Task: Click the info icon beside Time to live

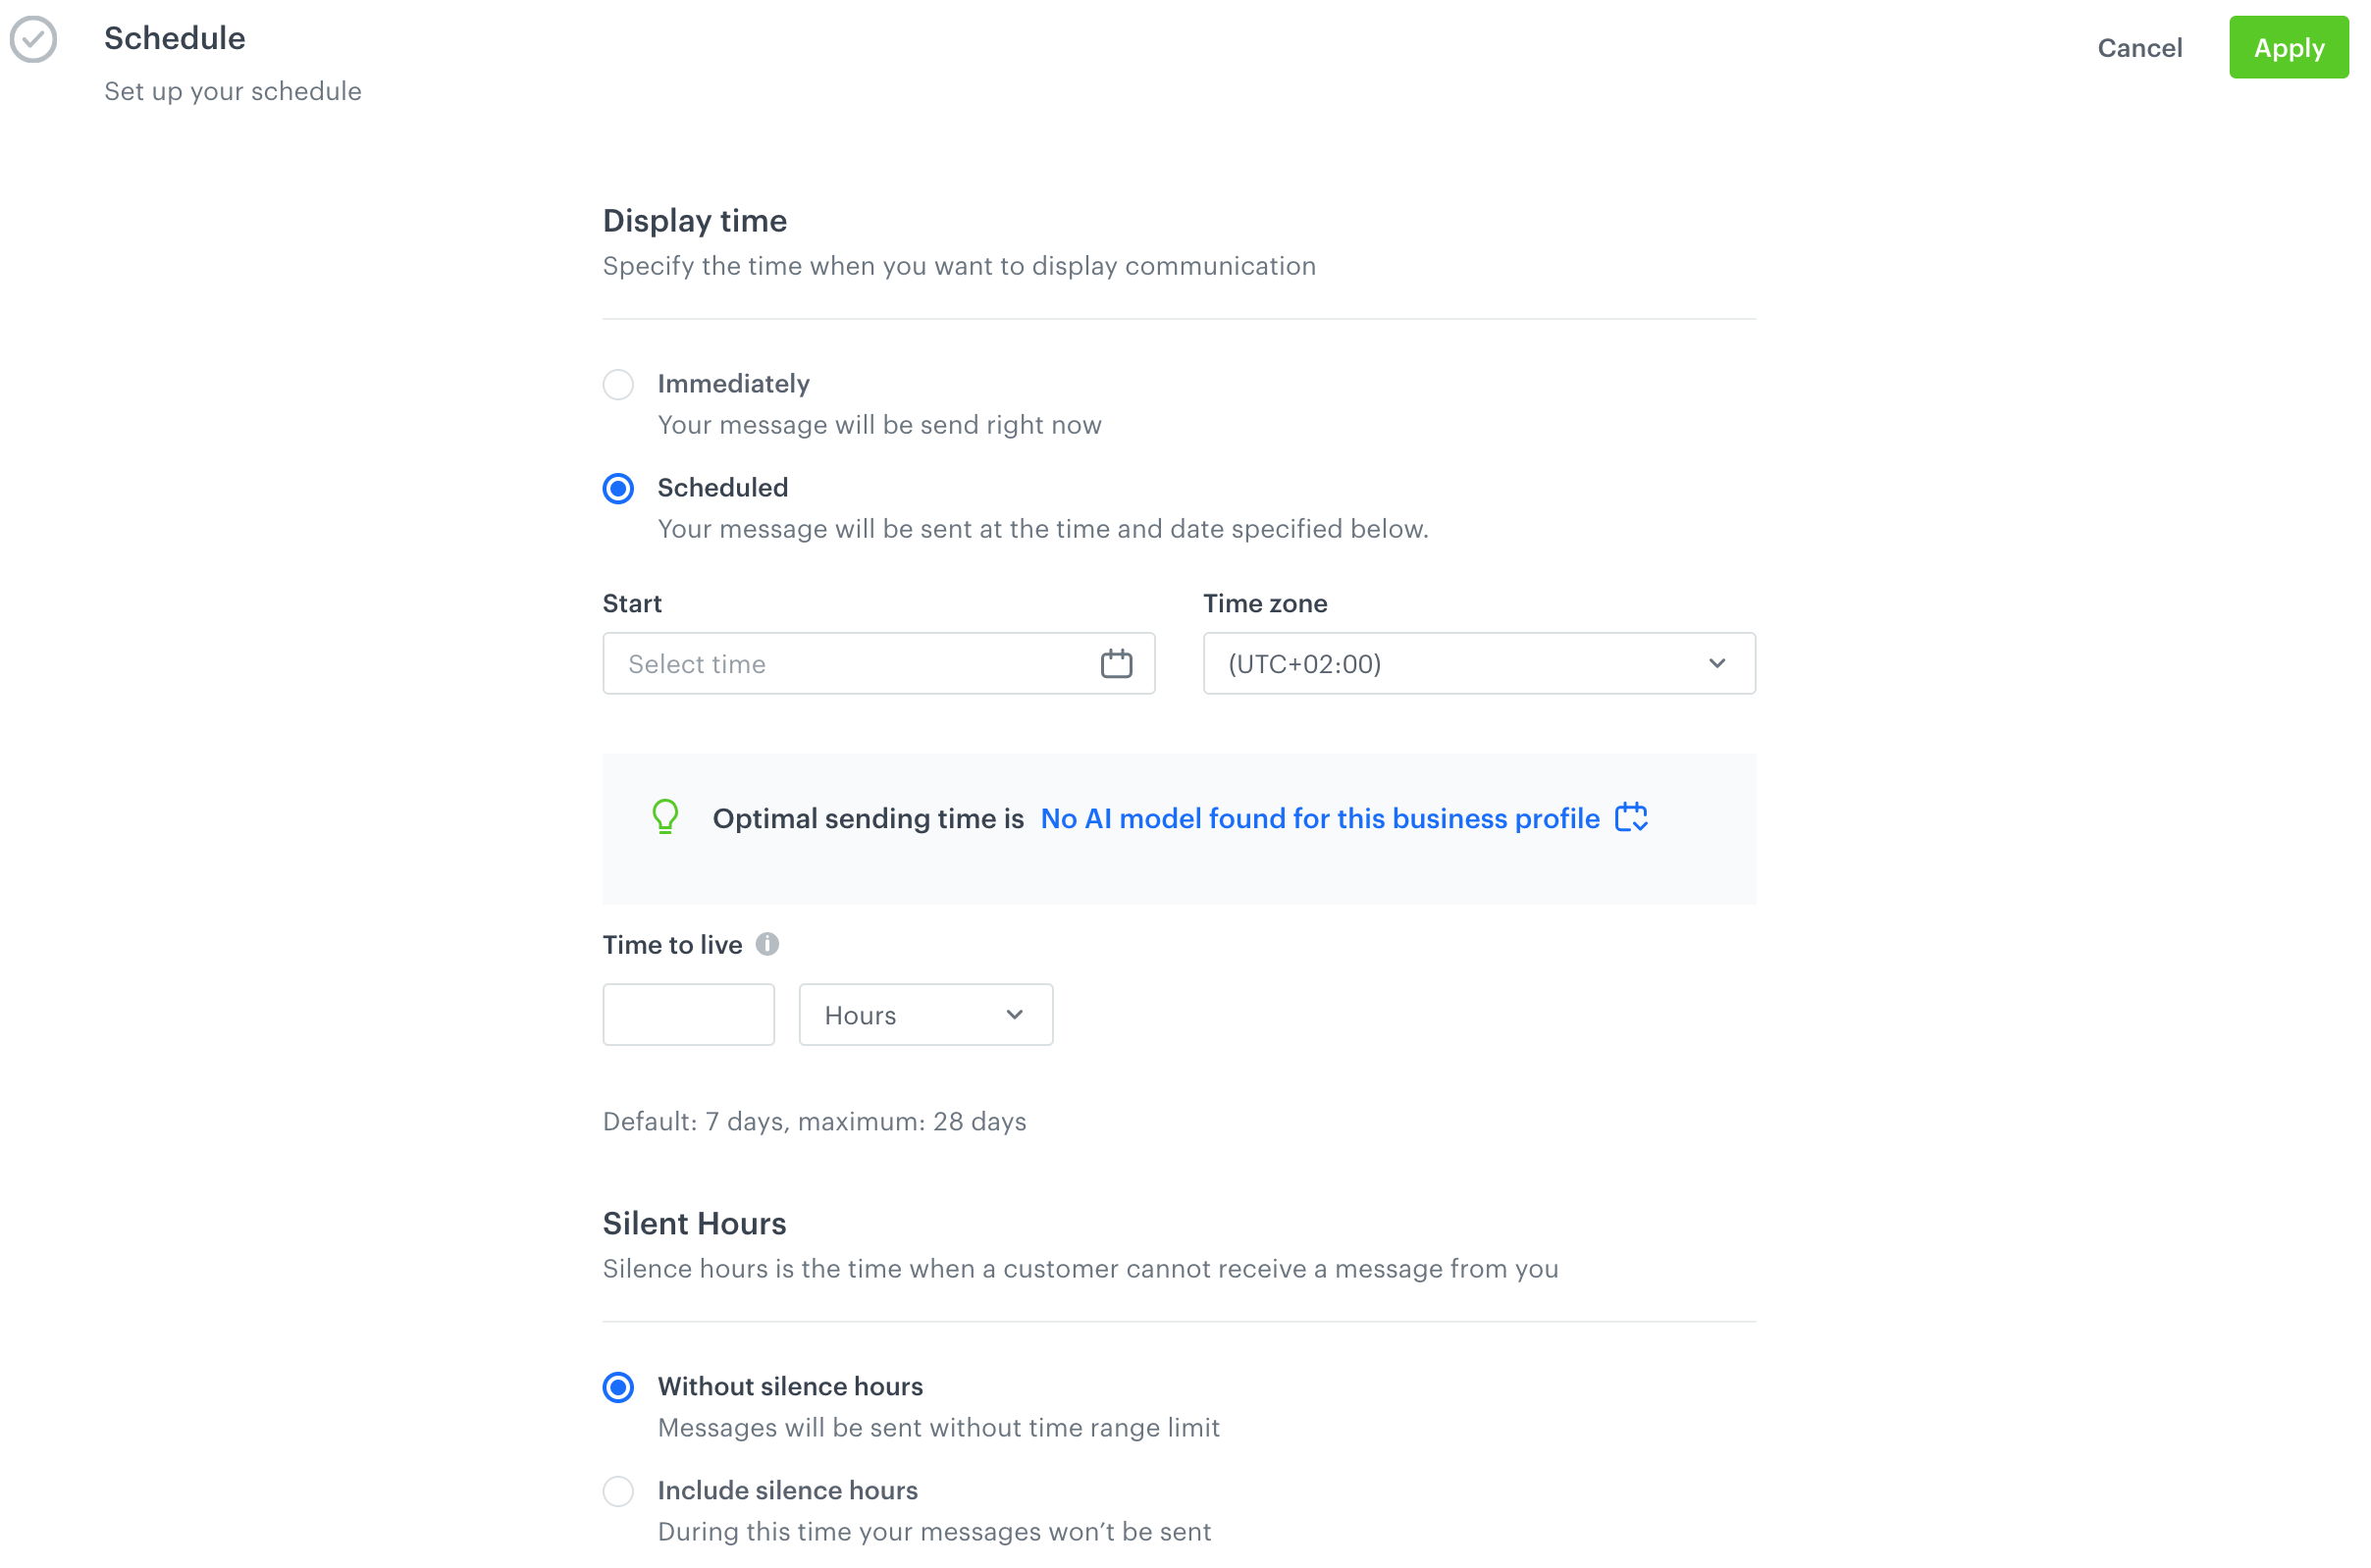Action: click(767, 944)
